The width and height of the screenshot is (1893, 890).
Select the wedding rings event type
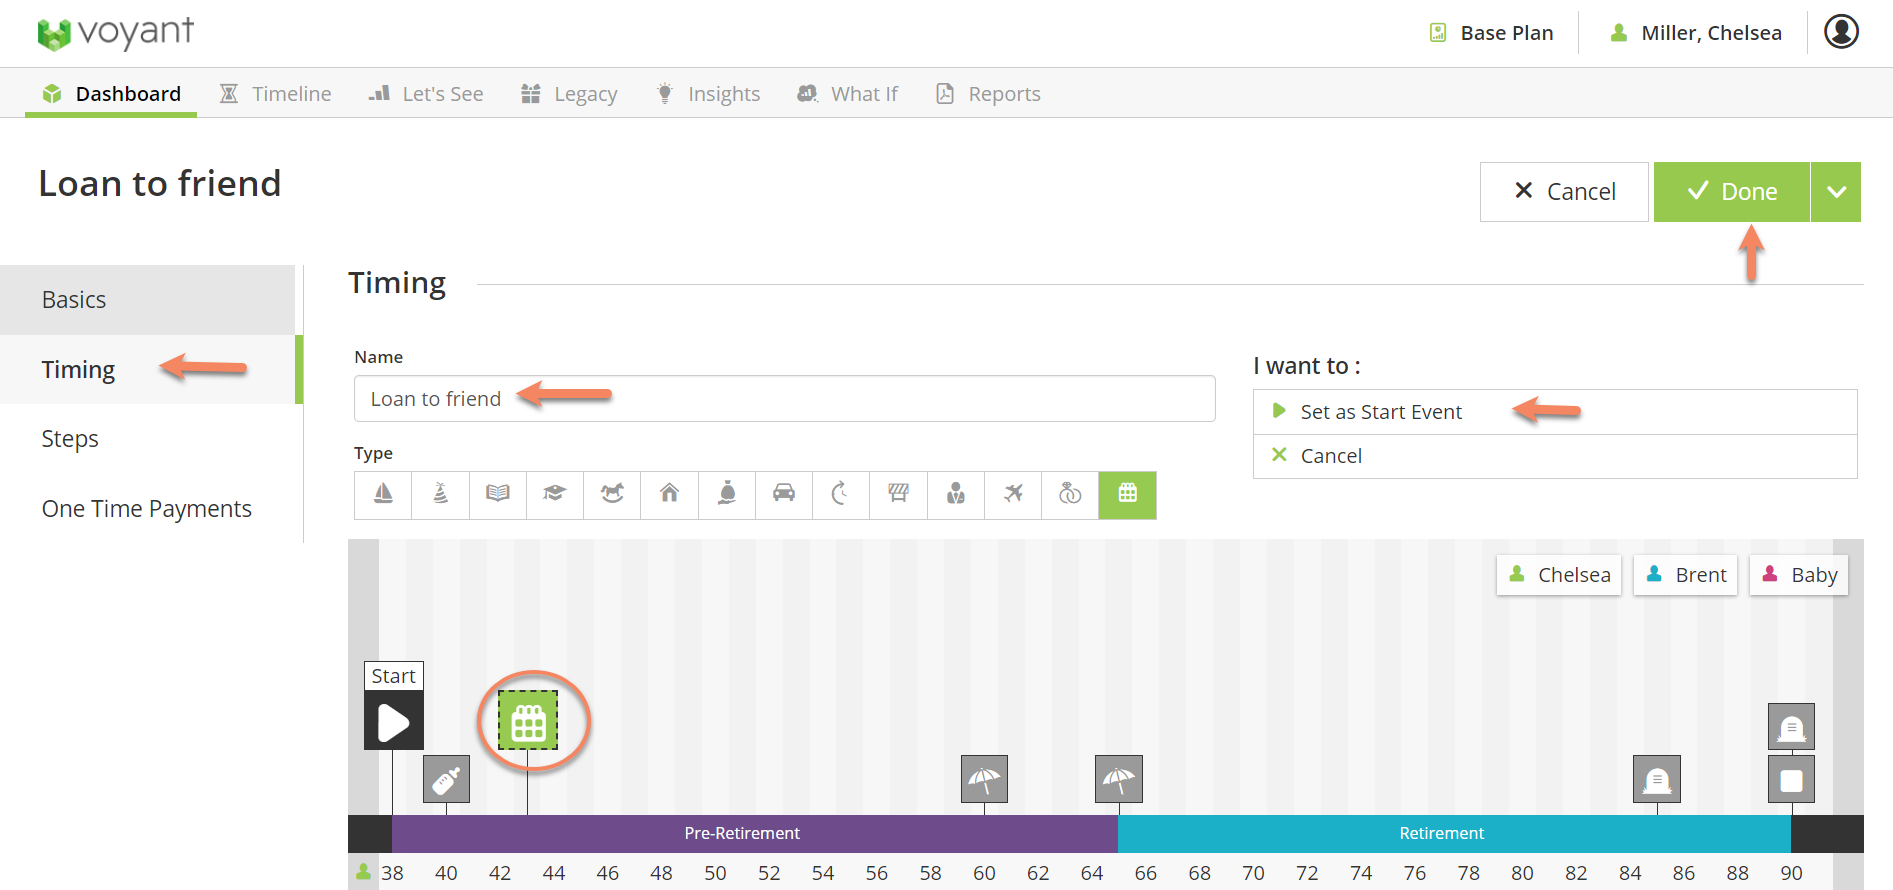coord(1070,494)
